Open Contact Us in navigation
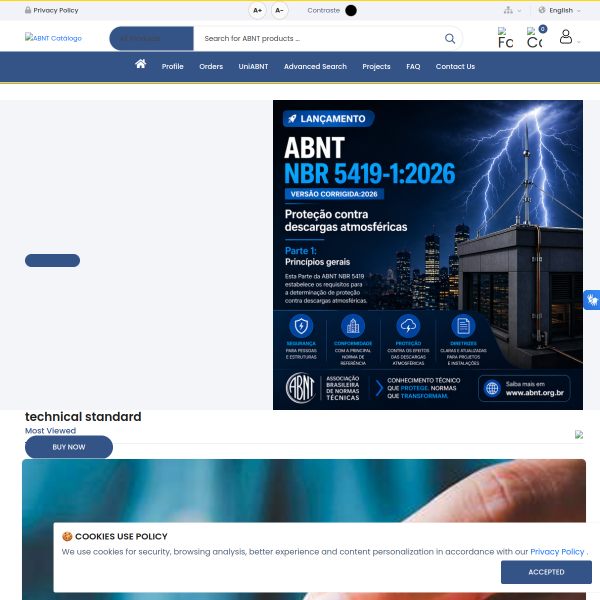Viewport: 600px width, 600px height. coord(455,67)
